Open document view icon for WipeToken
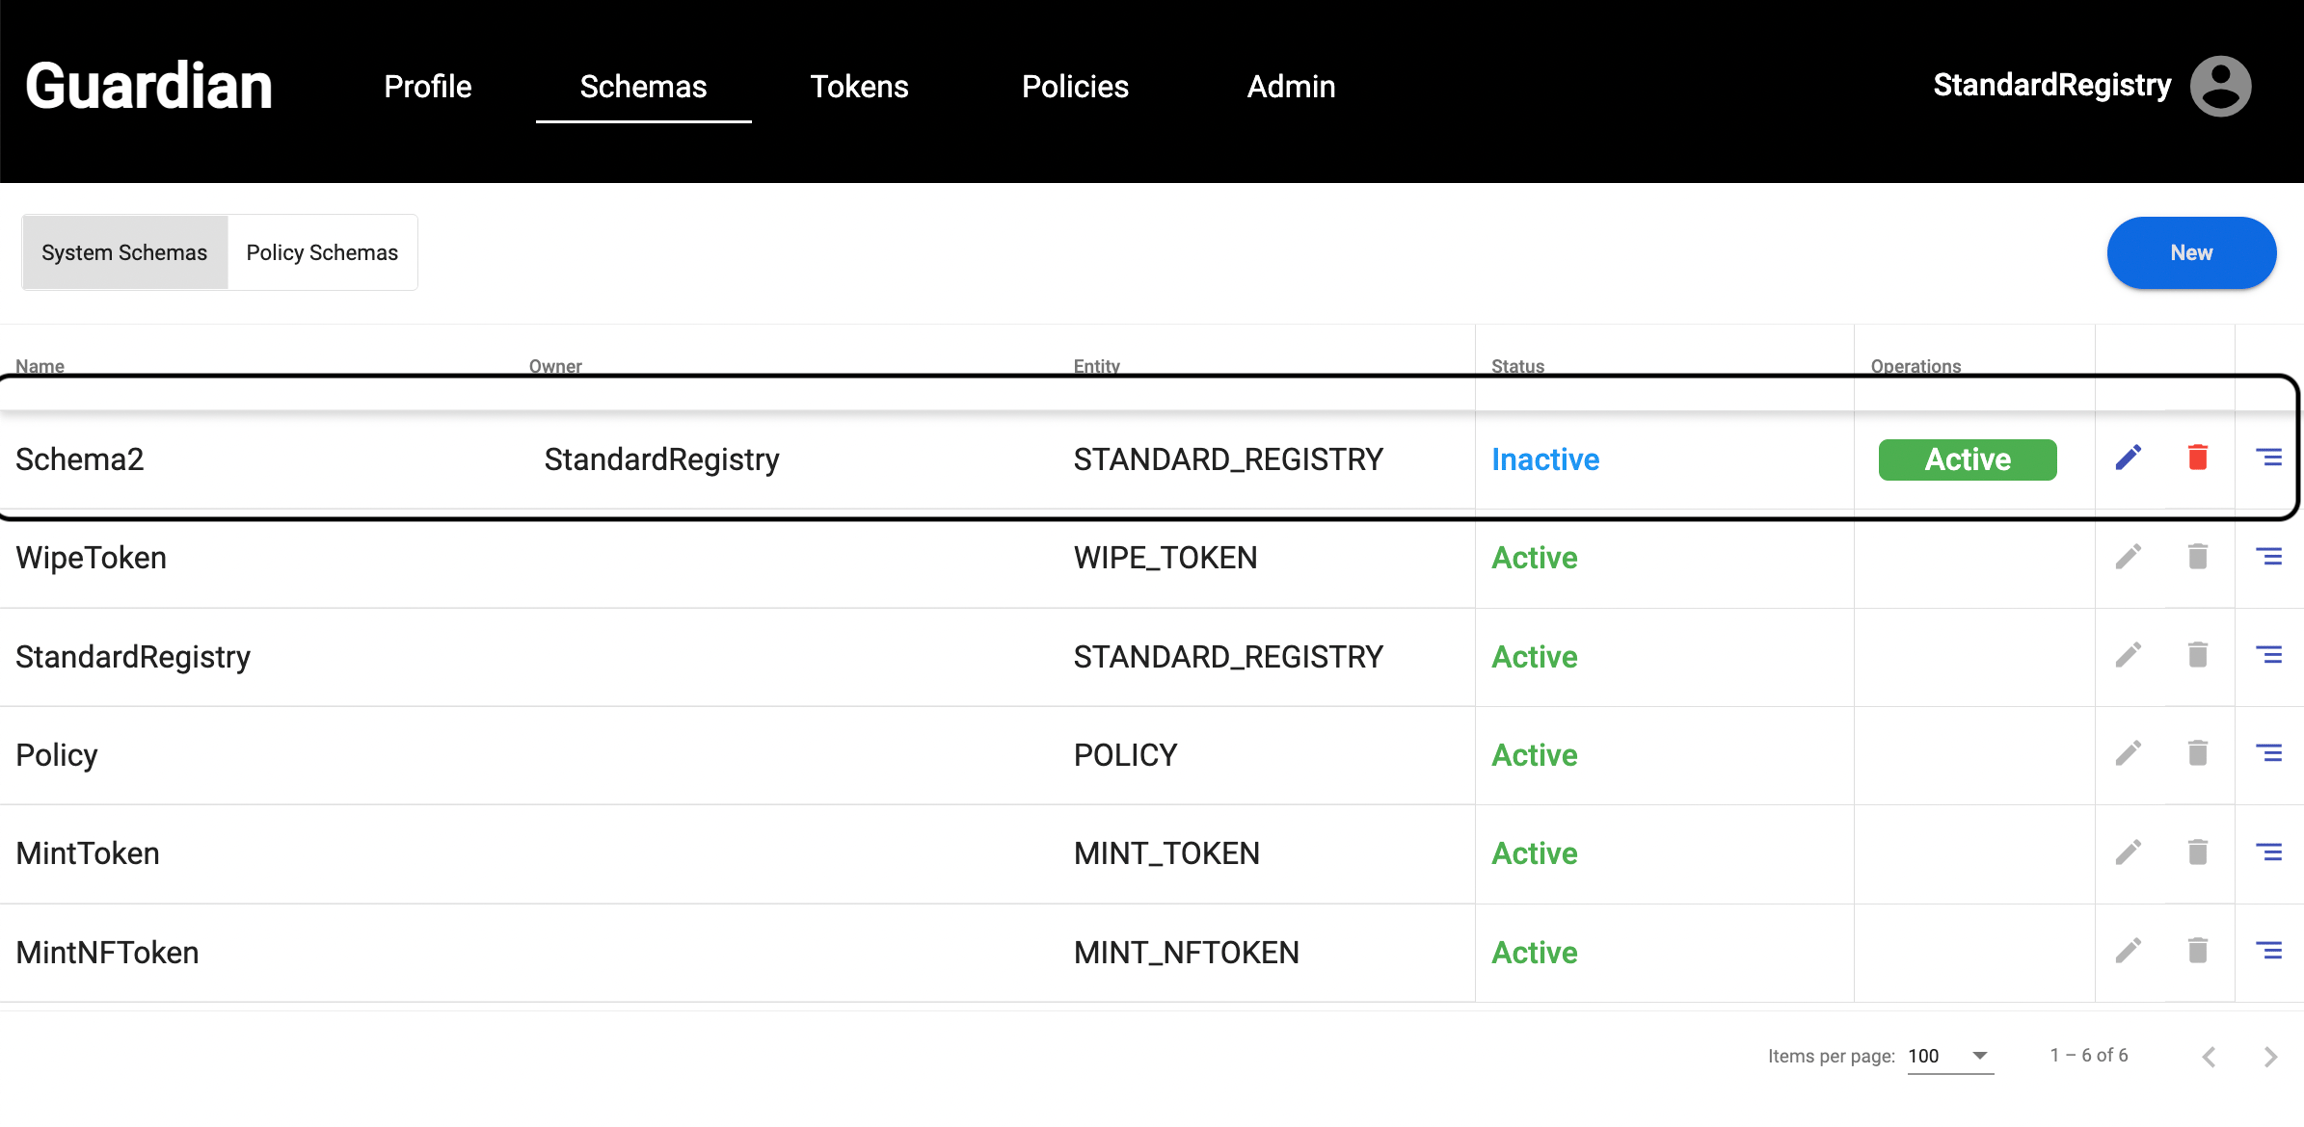 2269,556
